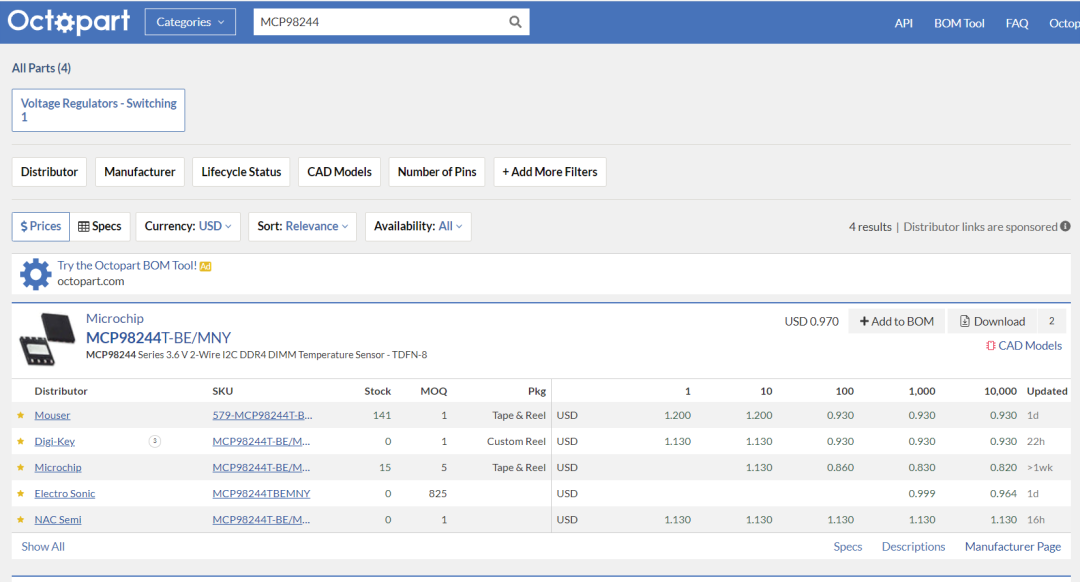Image resolution: width=1080 pixels, height=582 pixels.
Task: Click the Digi-Key offers count badge
Action: pos(155,441)
